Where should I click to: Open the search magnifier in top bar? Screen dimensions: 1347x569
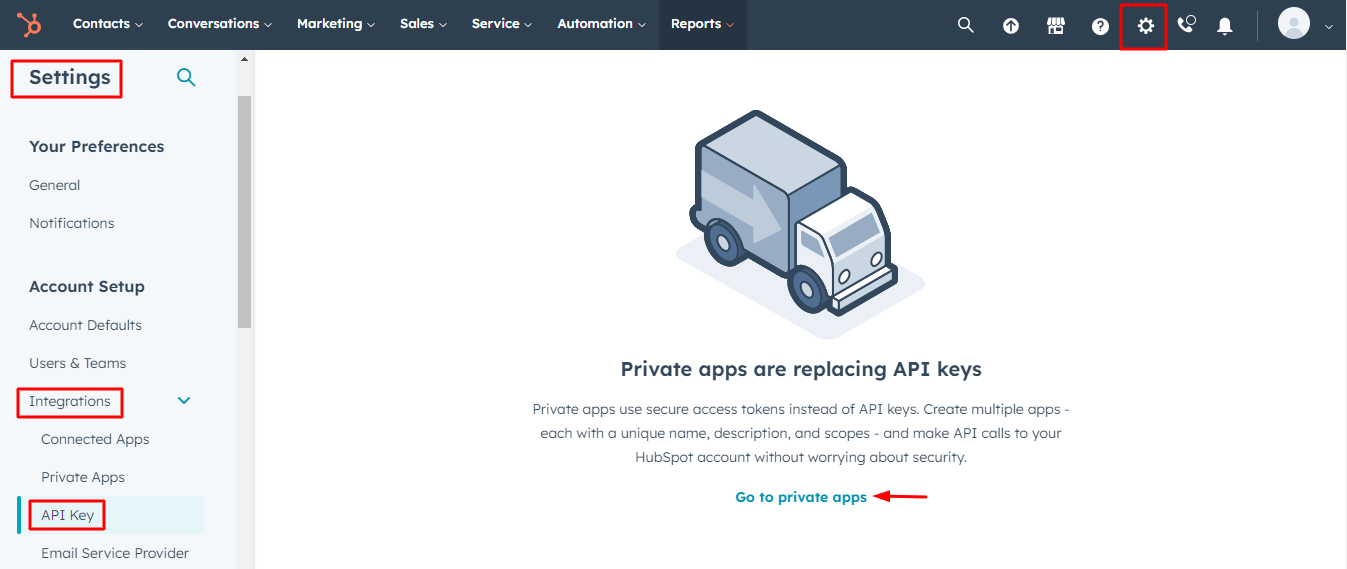tap(965, 25)
